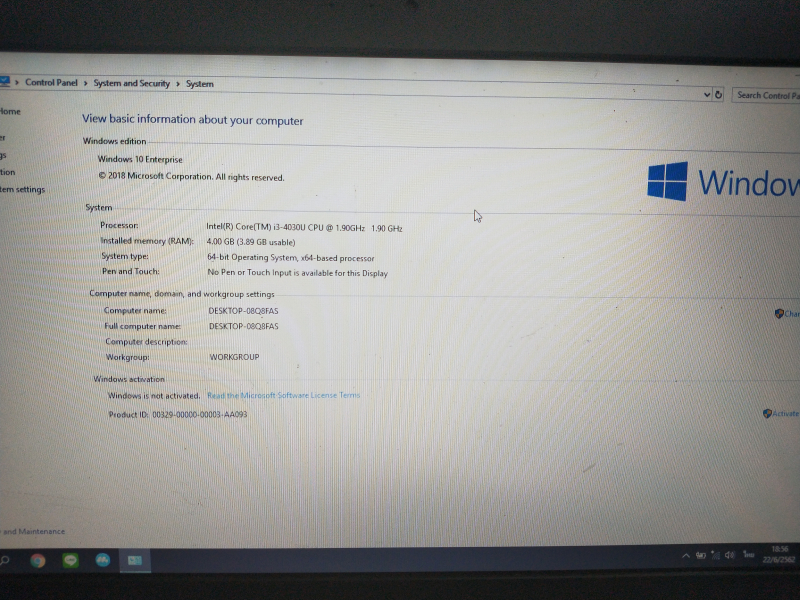Expand the chevron after System and Security
Viewport: 800px width, 600px height.
[178, 84]
